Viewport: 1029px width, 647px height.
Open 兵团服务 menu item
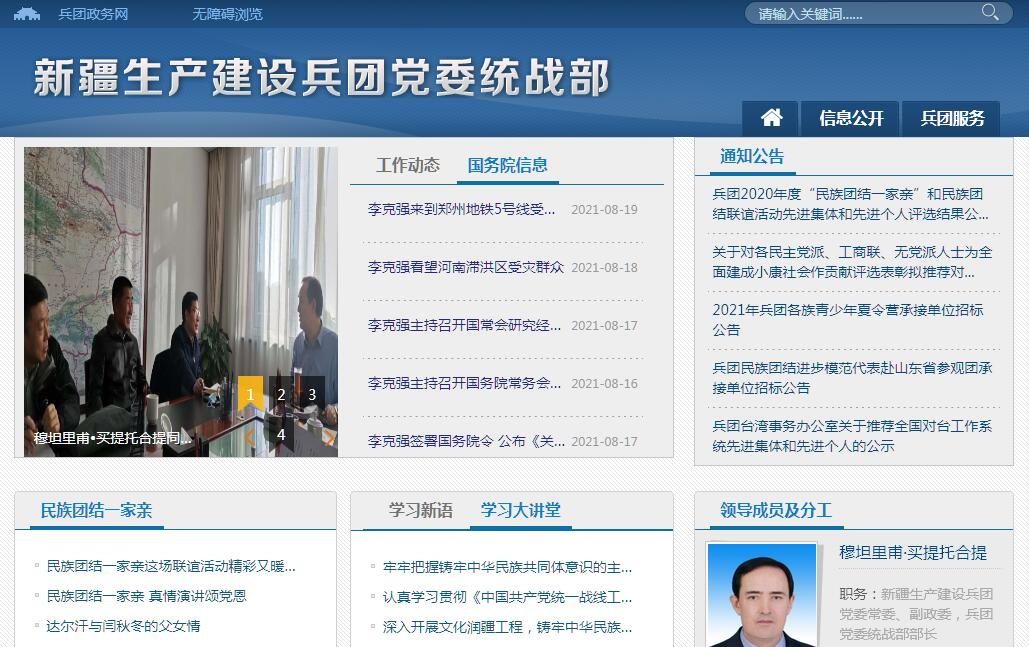coord(952,118)
